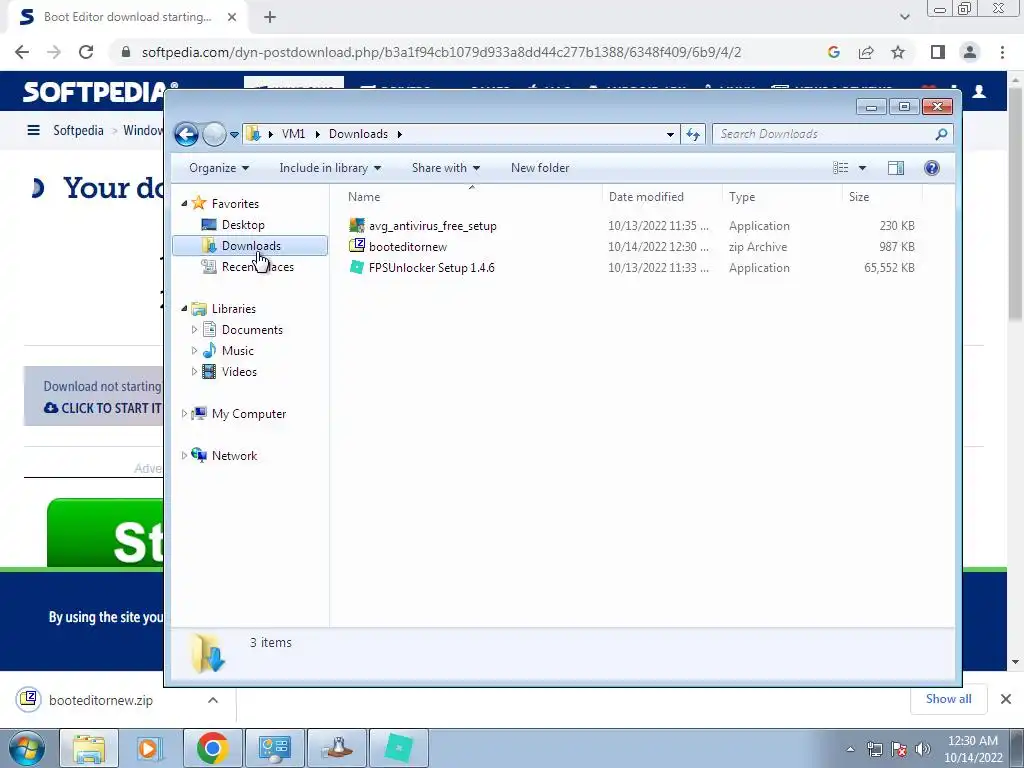Click the Chrome profile avatar icon
The height and width of the screenshot is (768, 1024).
970,52
